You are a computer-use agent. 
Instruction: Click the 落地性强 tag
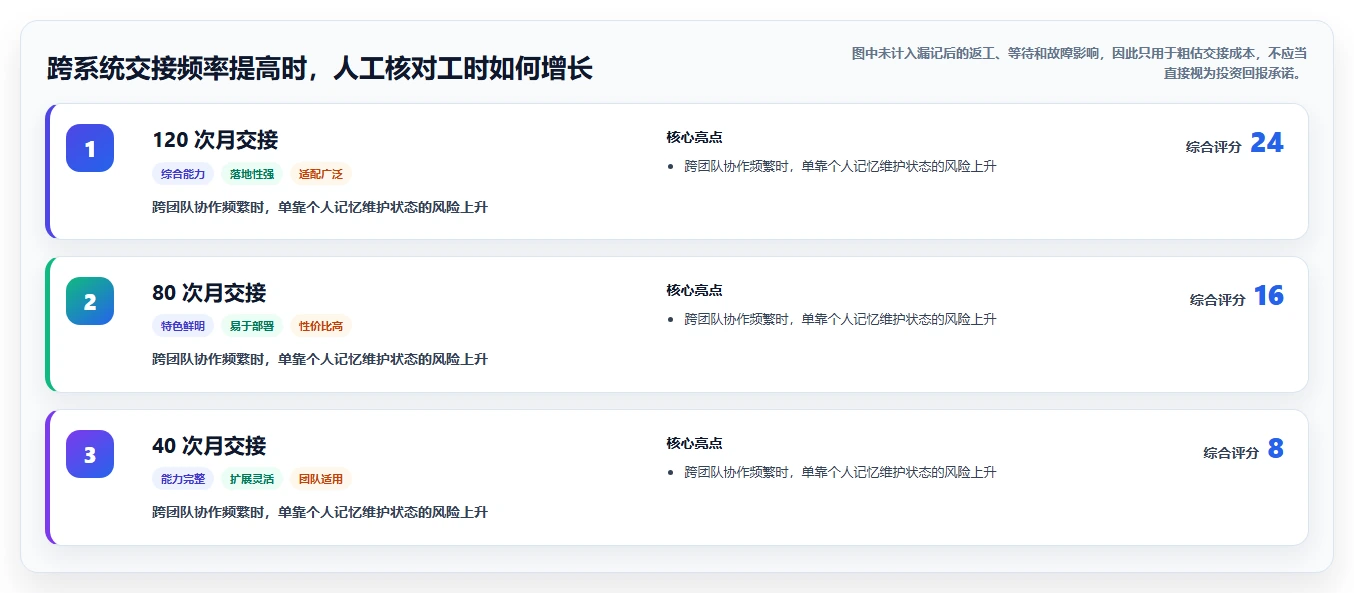click(x=252, y=174)
